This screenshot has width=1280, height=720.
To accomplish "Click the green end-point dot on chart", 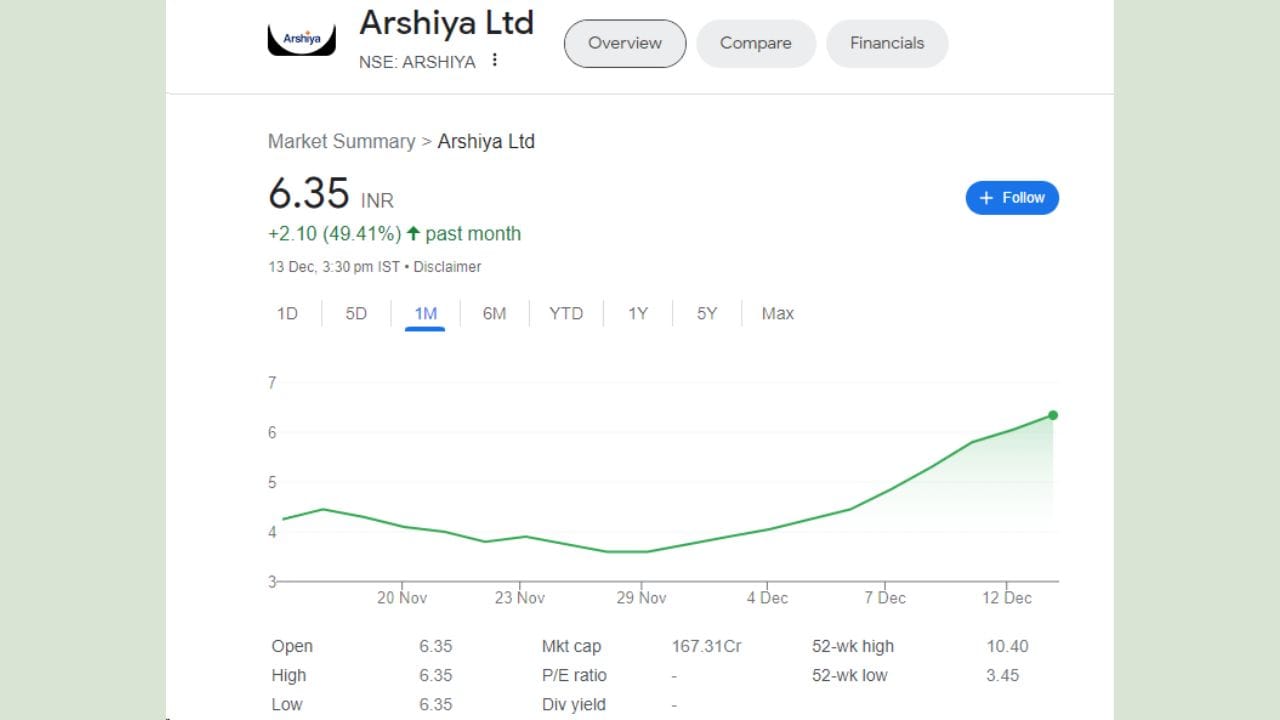I will (x=1053, y=415).
